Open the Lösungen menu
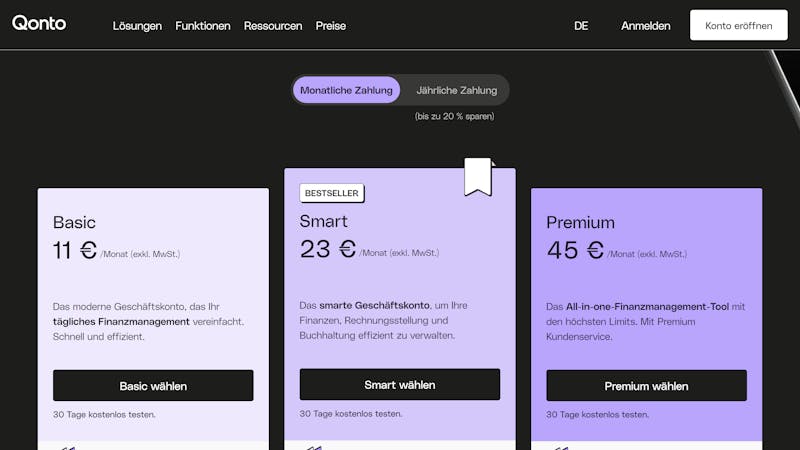800x450 pixels. point(137,26)
